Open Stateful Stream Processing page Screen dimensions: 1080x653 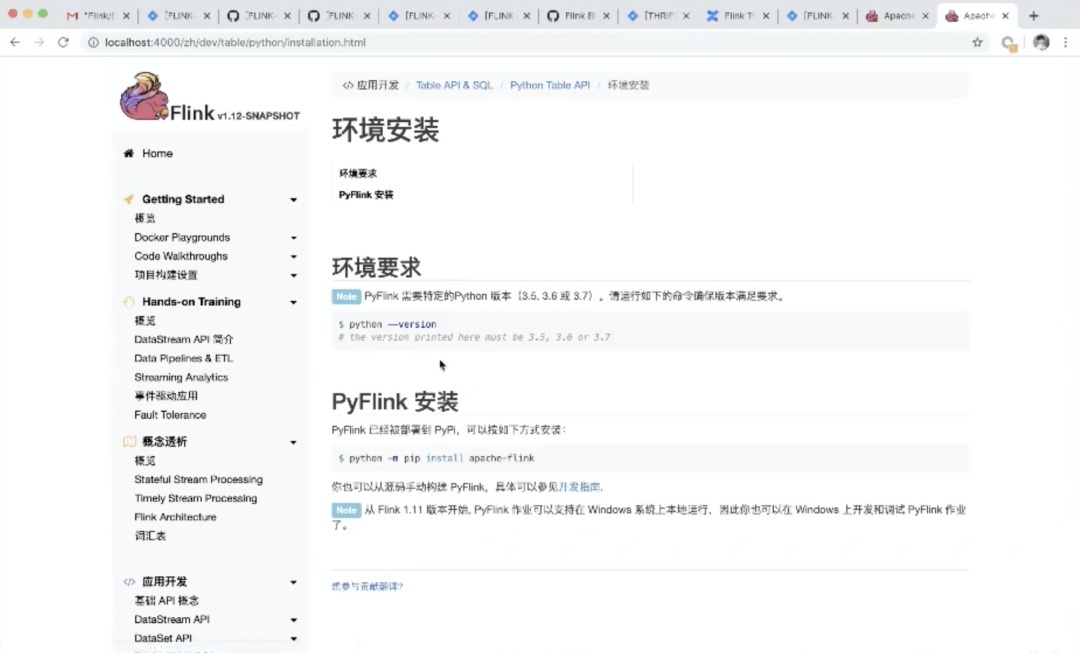198,479
